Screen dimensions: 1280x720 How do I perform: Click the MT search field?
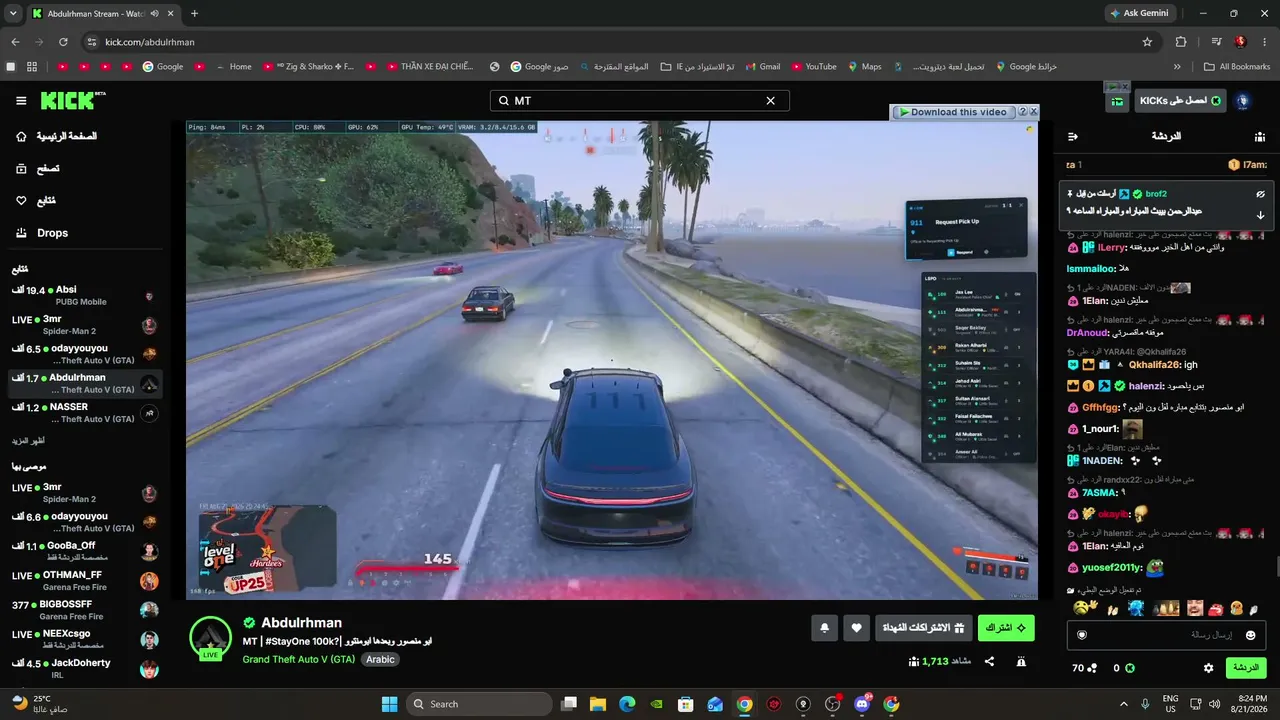pyautogui.click(x=639, y=101)
